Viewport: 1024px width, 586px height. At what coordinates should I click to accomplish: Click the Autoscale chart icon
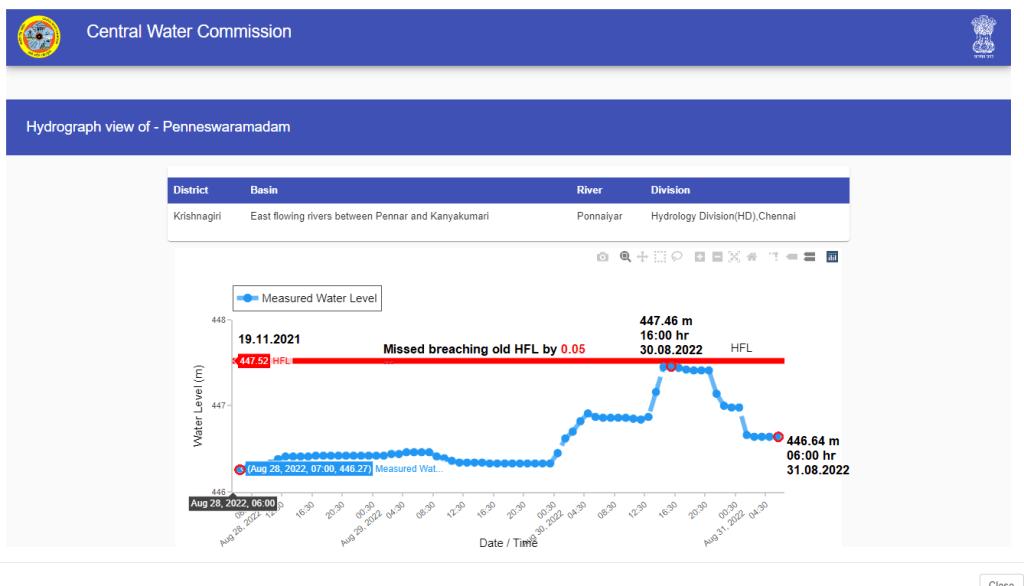pos(734,257)
